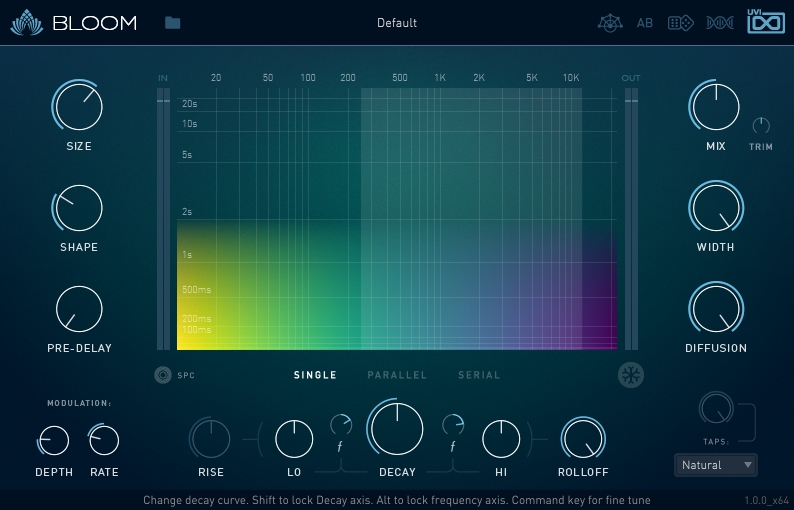The width and height of the screenshot is (794, 510).
Task: Click the Bloom lotus logo
Action: (x=27, y=23)
